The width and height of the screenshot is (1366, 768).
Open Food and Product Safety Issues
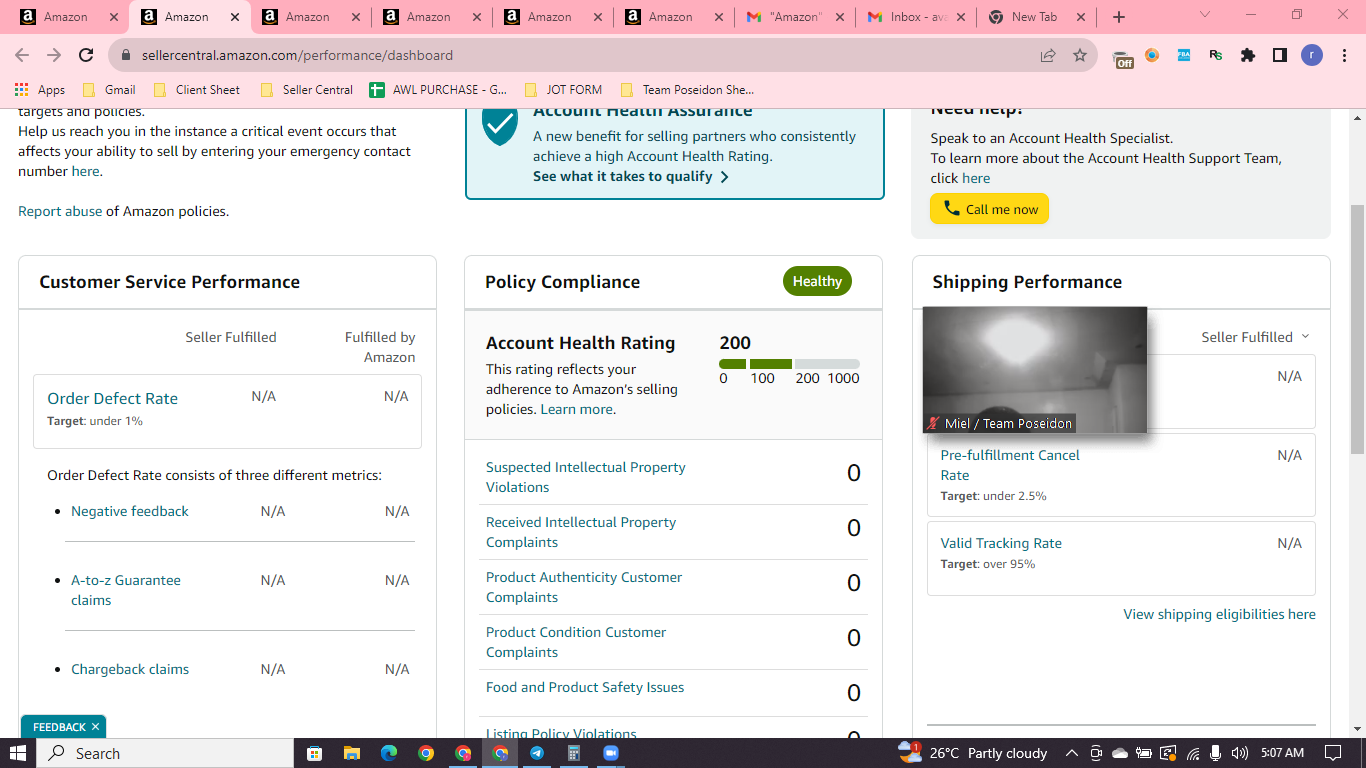585,687
